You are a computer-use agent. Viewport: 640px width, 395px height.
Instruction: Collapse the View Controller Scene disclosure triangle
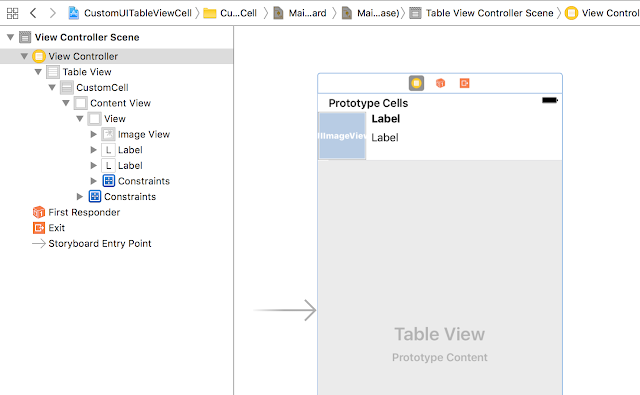[11, 38]
